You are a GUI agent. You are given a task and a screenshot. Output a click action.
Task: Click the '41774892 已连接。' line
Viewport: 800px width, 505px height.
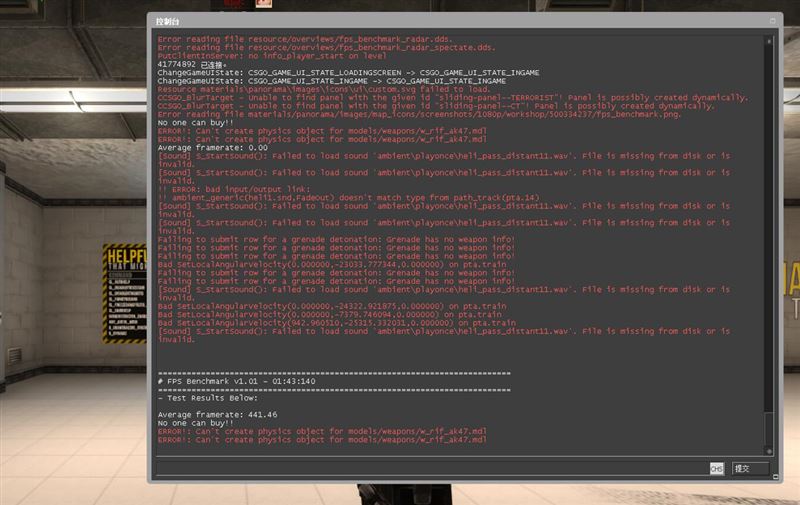192,64
